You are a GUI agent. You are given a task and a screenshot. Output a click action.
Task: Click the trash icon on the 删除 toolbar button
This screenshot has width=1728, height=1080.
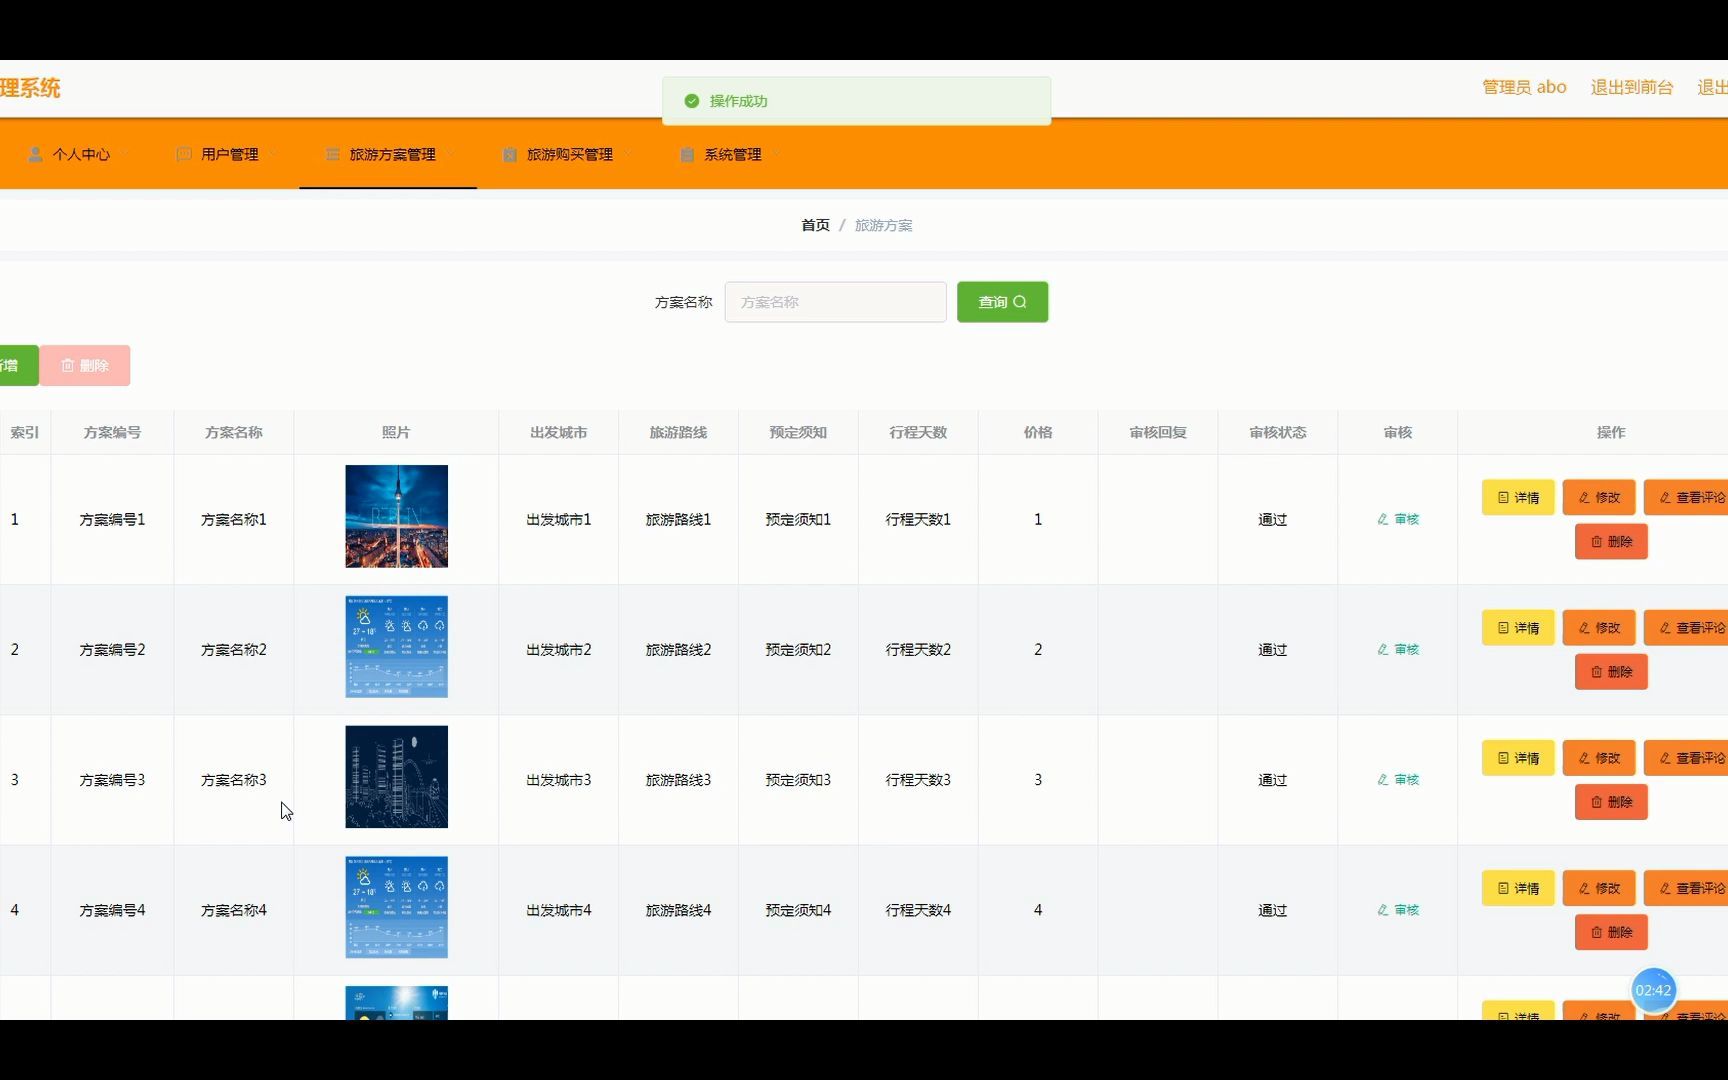pyautogui.click(x=67, y=365)
